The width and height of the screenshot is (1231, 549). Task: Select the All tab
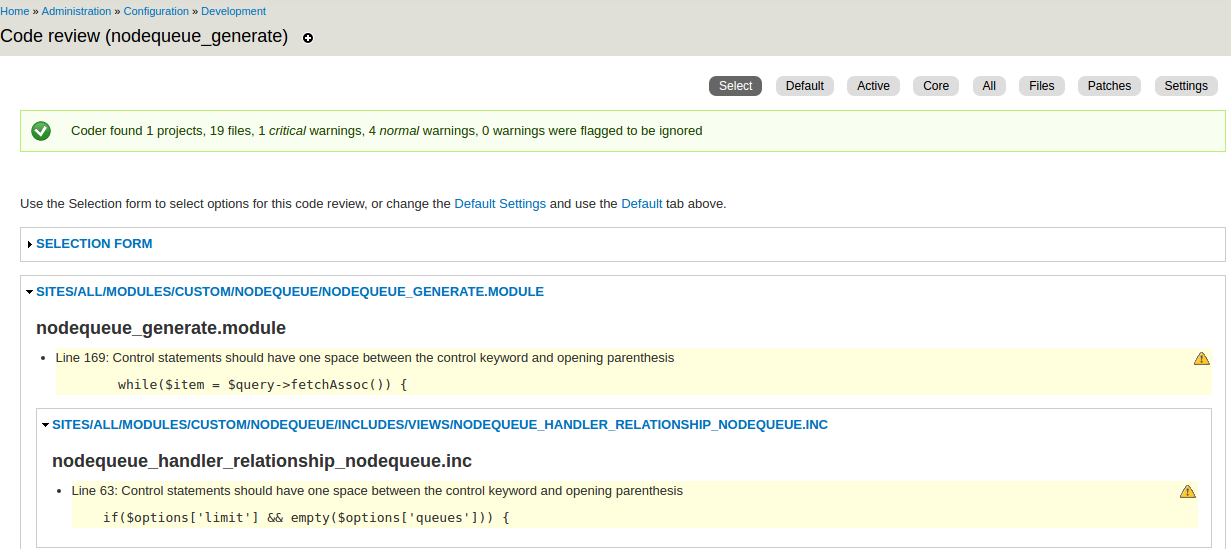pos(988,86)
